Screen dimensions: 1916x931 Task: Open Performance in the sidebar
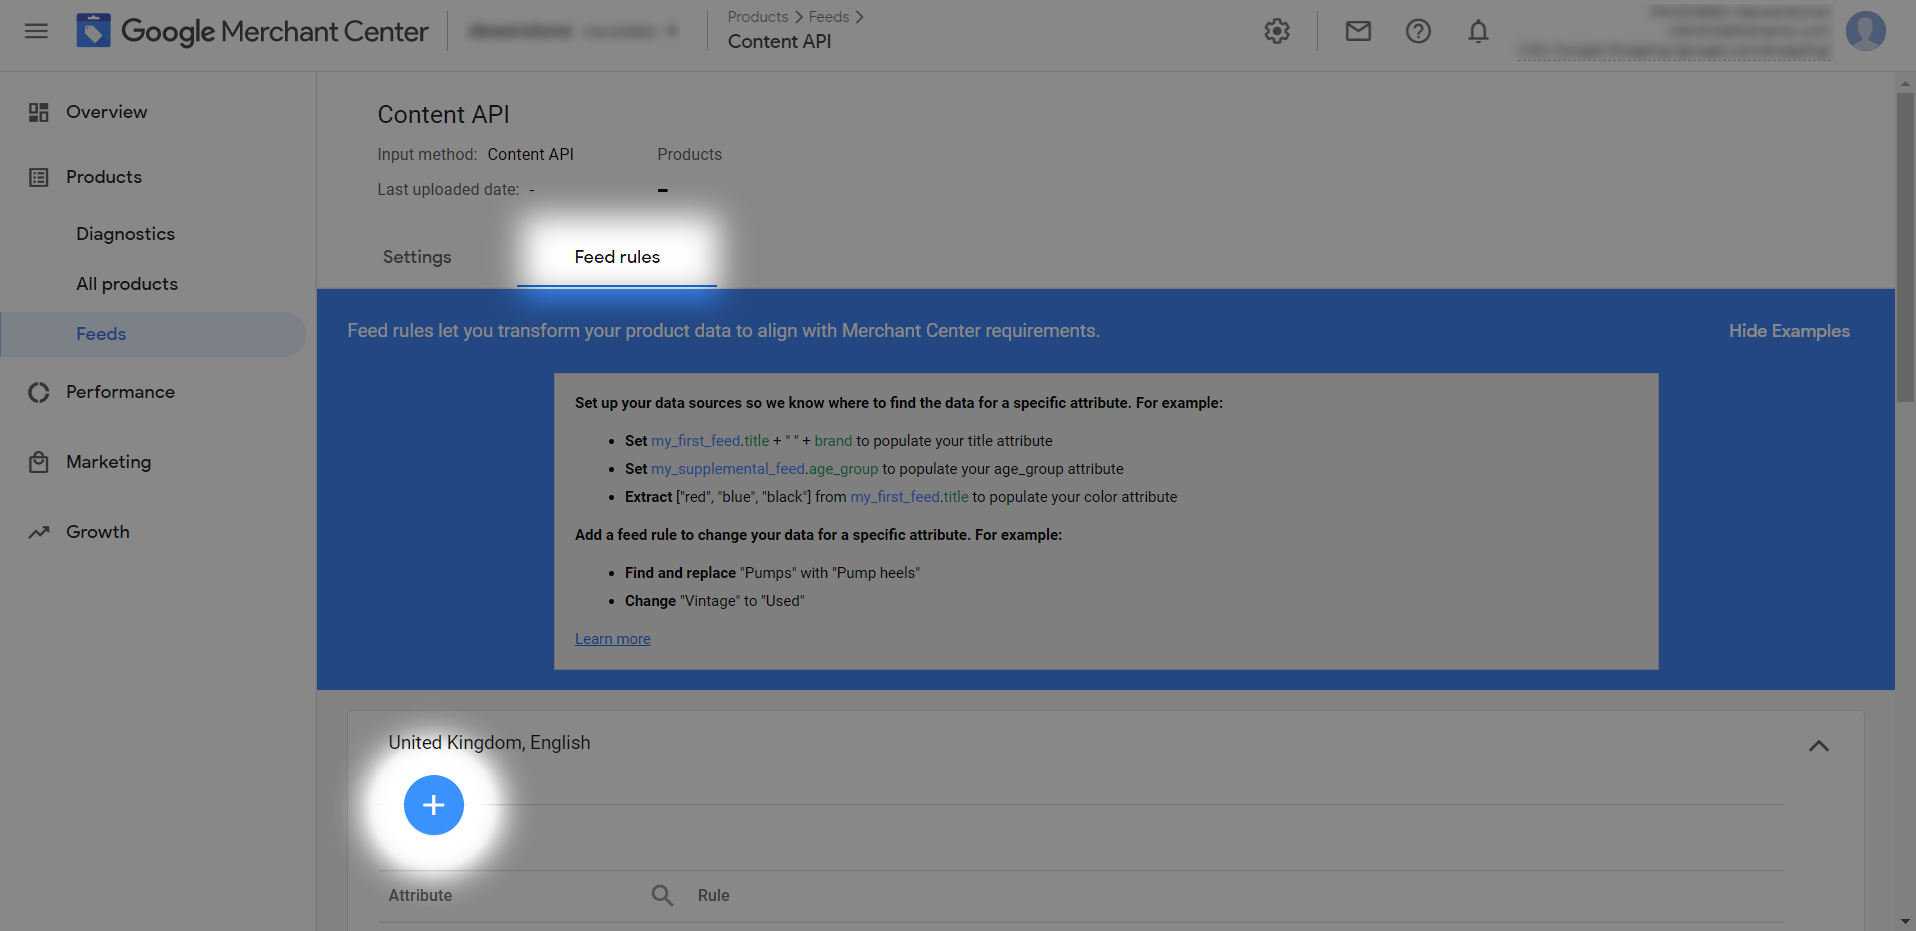pyautogui.click(x=120, y=392)
